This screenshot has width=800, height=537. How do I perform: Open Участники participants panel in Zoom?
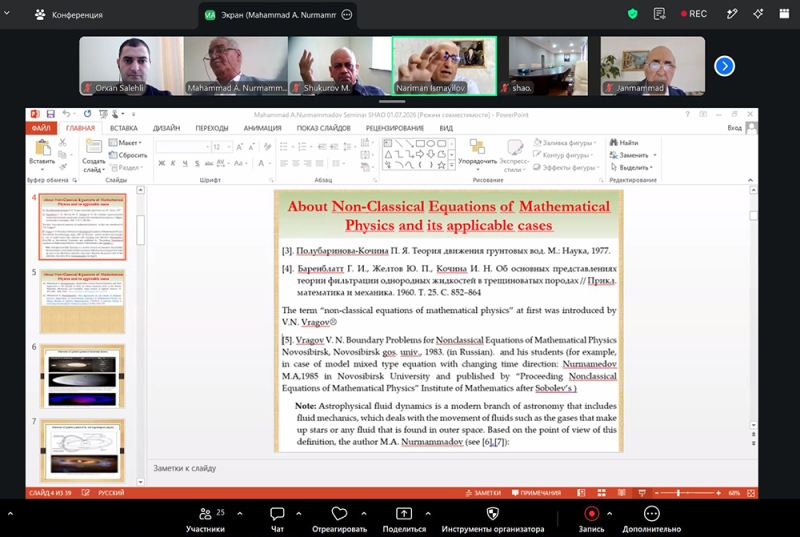(x=205, y=520)
